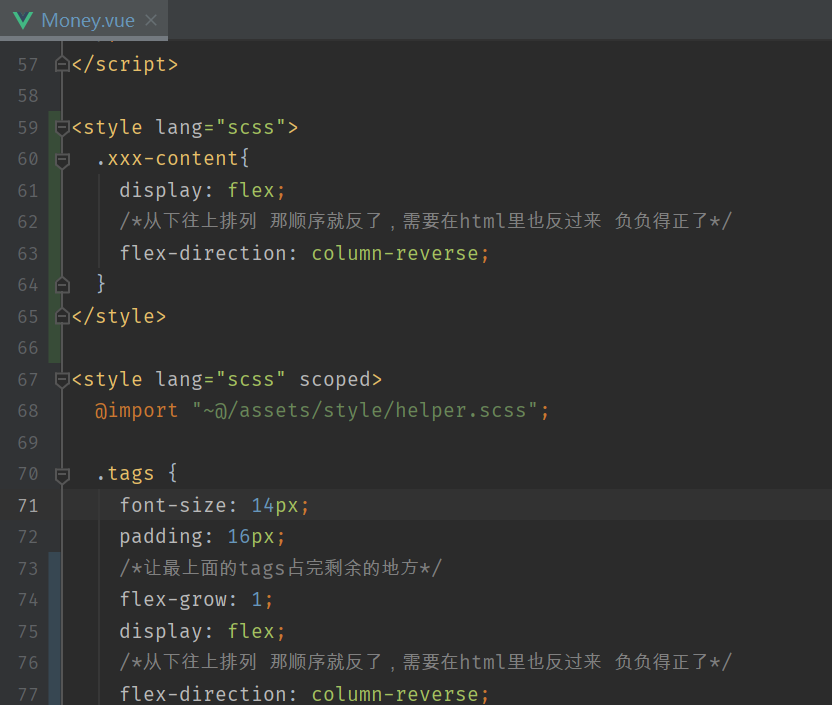The height and width of the screenshot is (705, 832).
Task: Click line number 63 in the gutter
Action: (28, 254)
